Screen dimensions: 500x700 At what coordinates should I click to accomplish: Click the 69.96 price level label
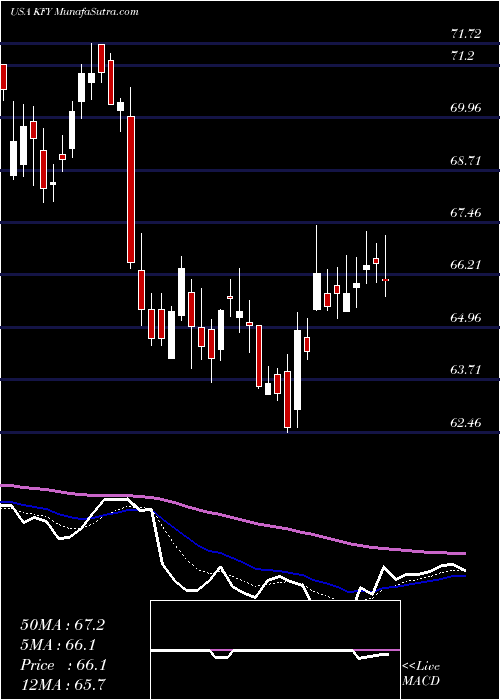tap(466, 108)
